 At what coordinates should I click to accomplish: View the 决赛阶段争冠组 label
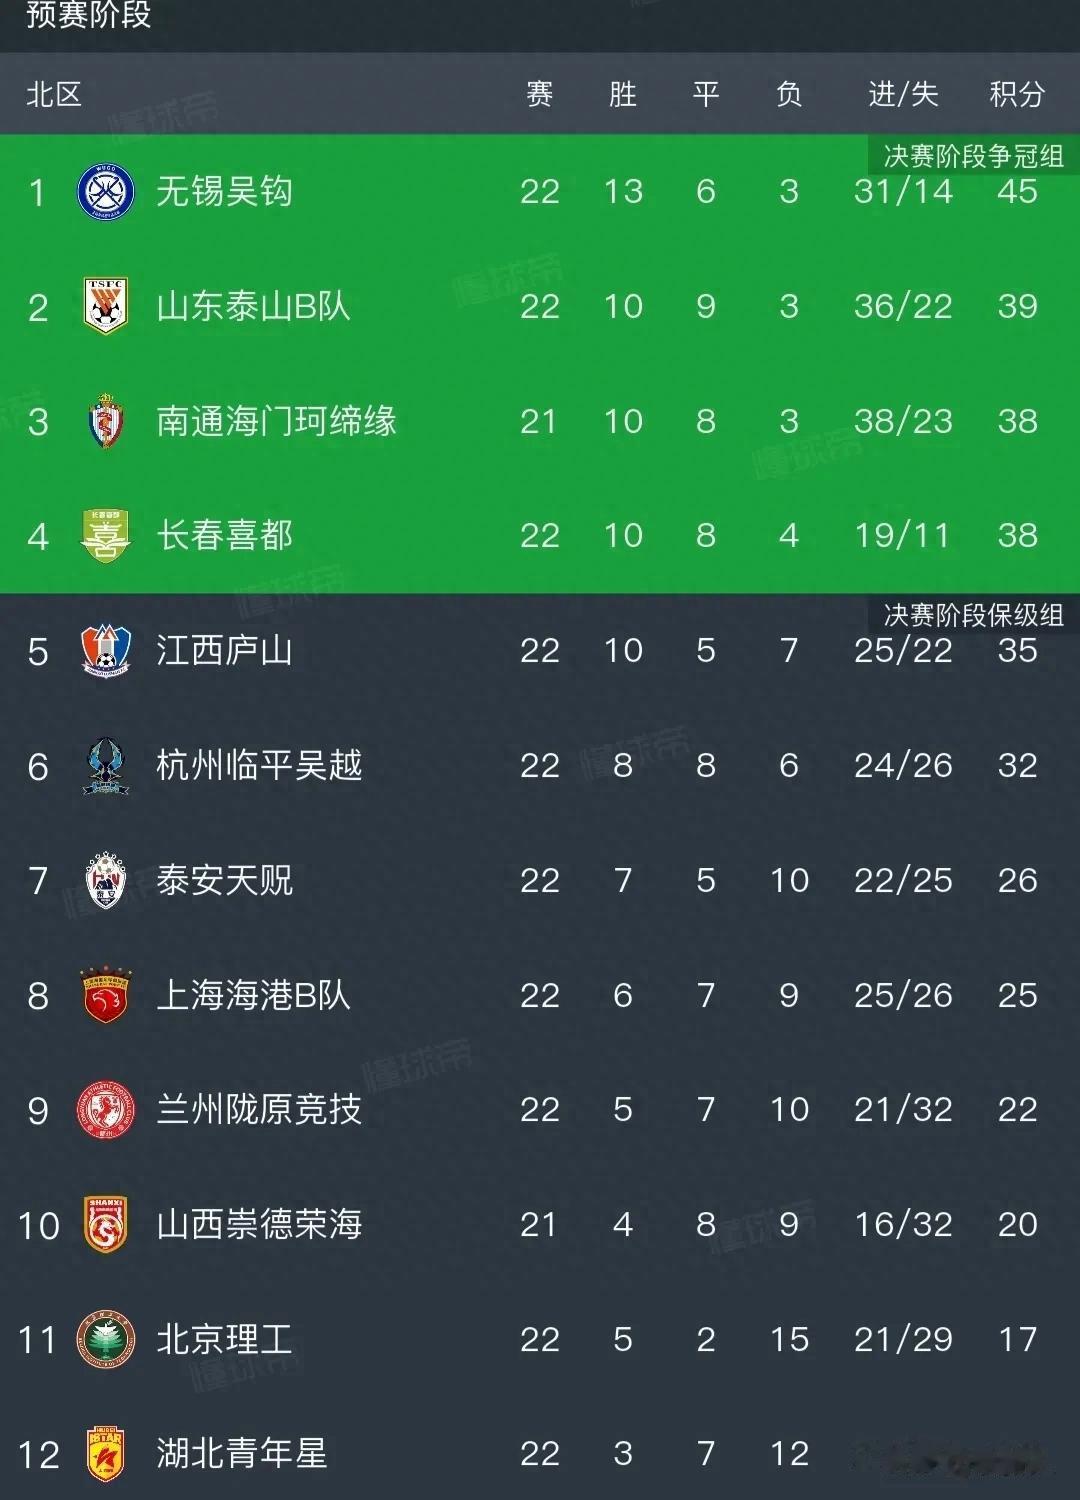(x=973, y=156)
